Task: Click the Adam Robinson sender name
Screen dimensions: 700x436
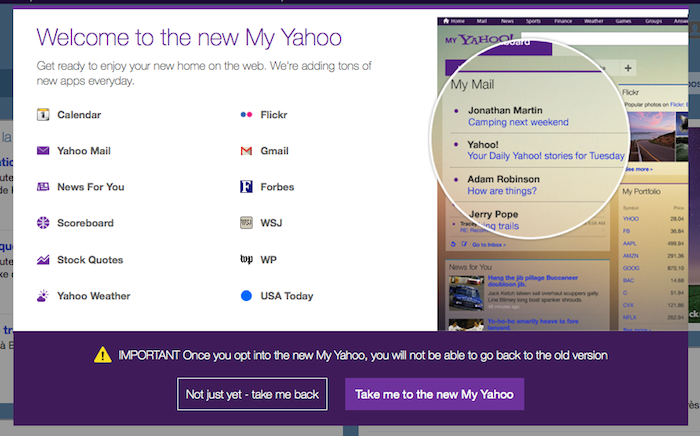Action: [x=504, y=179]
